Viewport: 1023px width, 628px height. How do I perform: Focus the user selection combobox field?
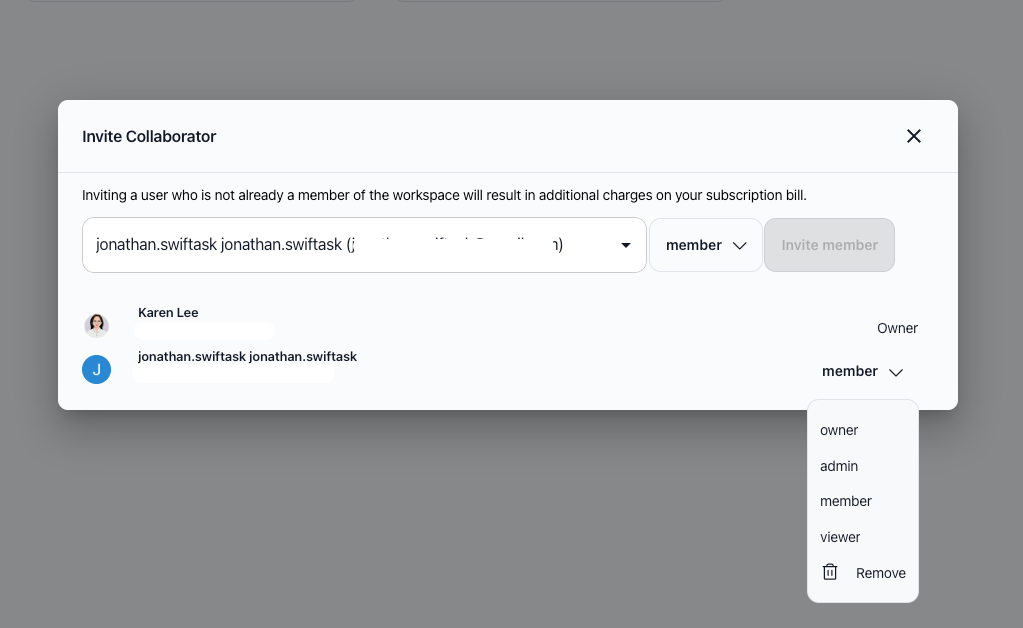coord(364,245)
